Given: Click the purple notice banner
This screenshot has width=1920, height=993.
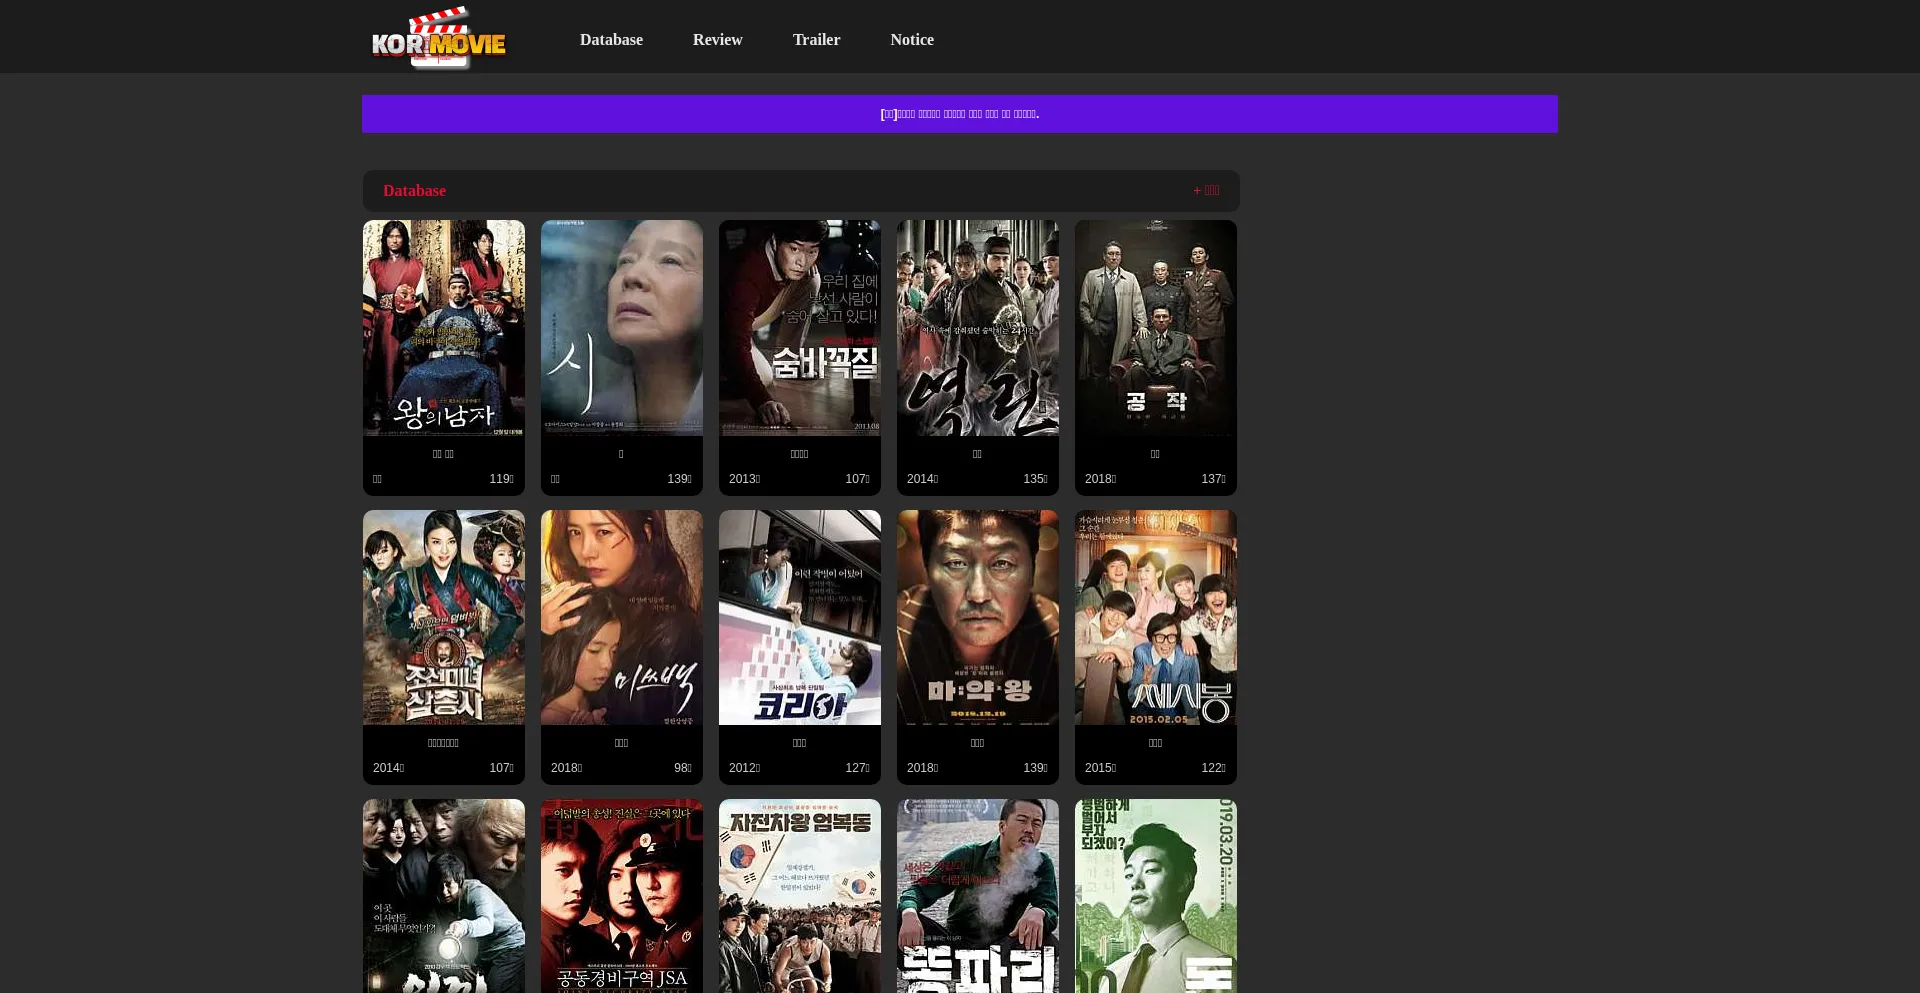Looking at the screenshot, I should [959, 113].
